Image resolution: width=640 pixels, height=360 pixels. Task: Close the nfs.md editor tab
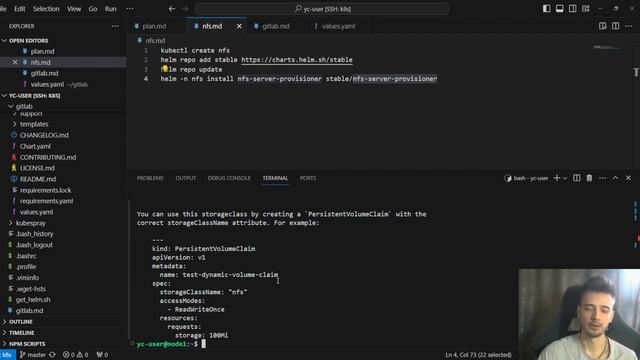pos(239,26)
